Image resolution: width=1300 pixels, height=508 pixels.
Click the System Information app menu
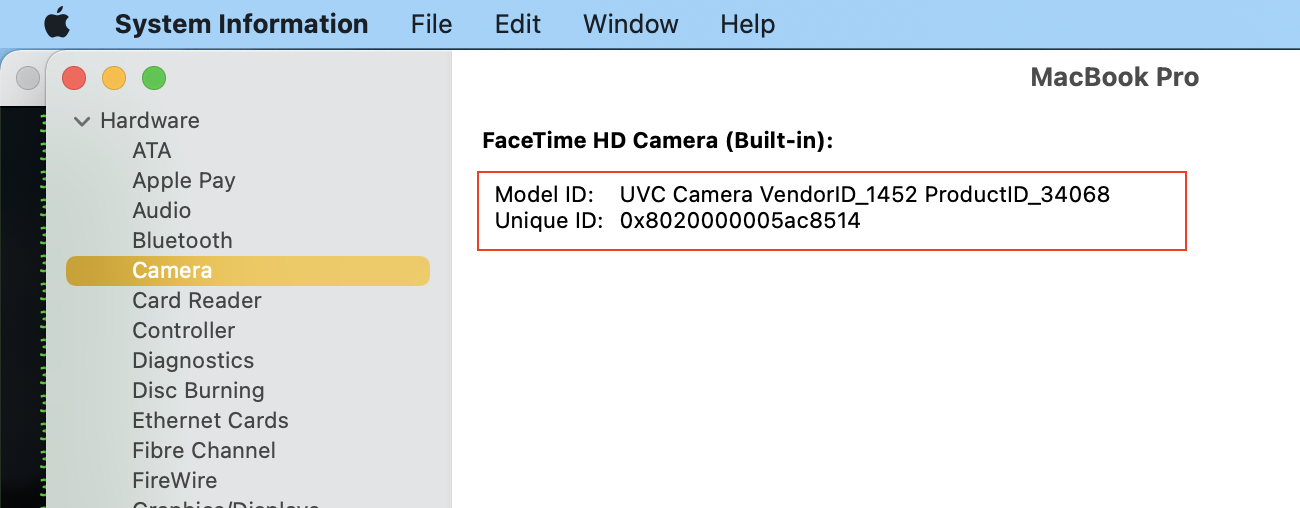(x=241, y=24)
